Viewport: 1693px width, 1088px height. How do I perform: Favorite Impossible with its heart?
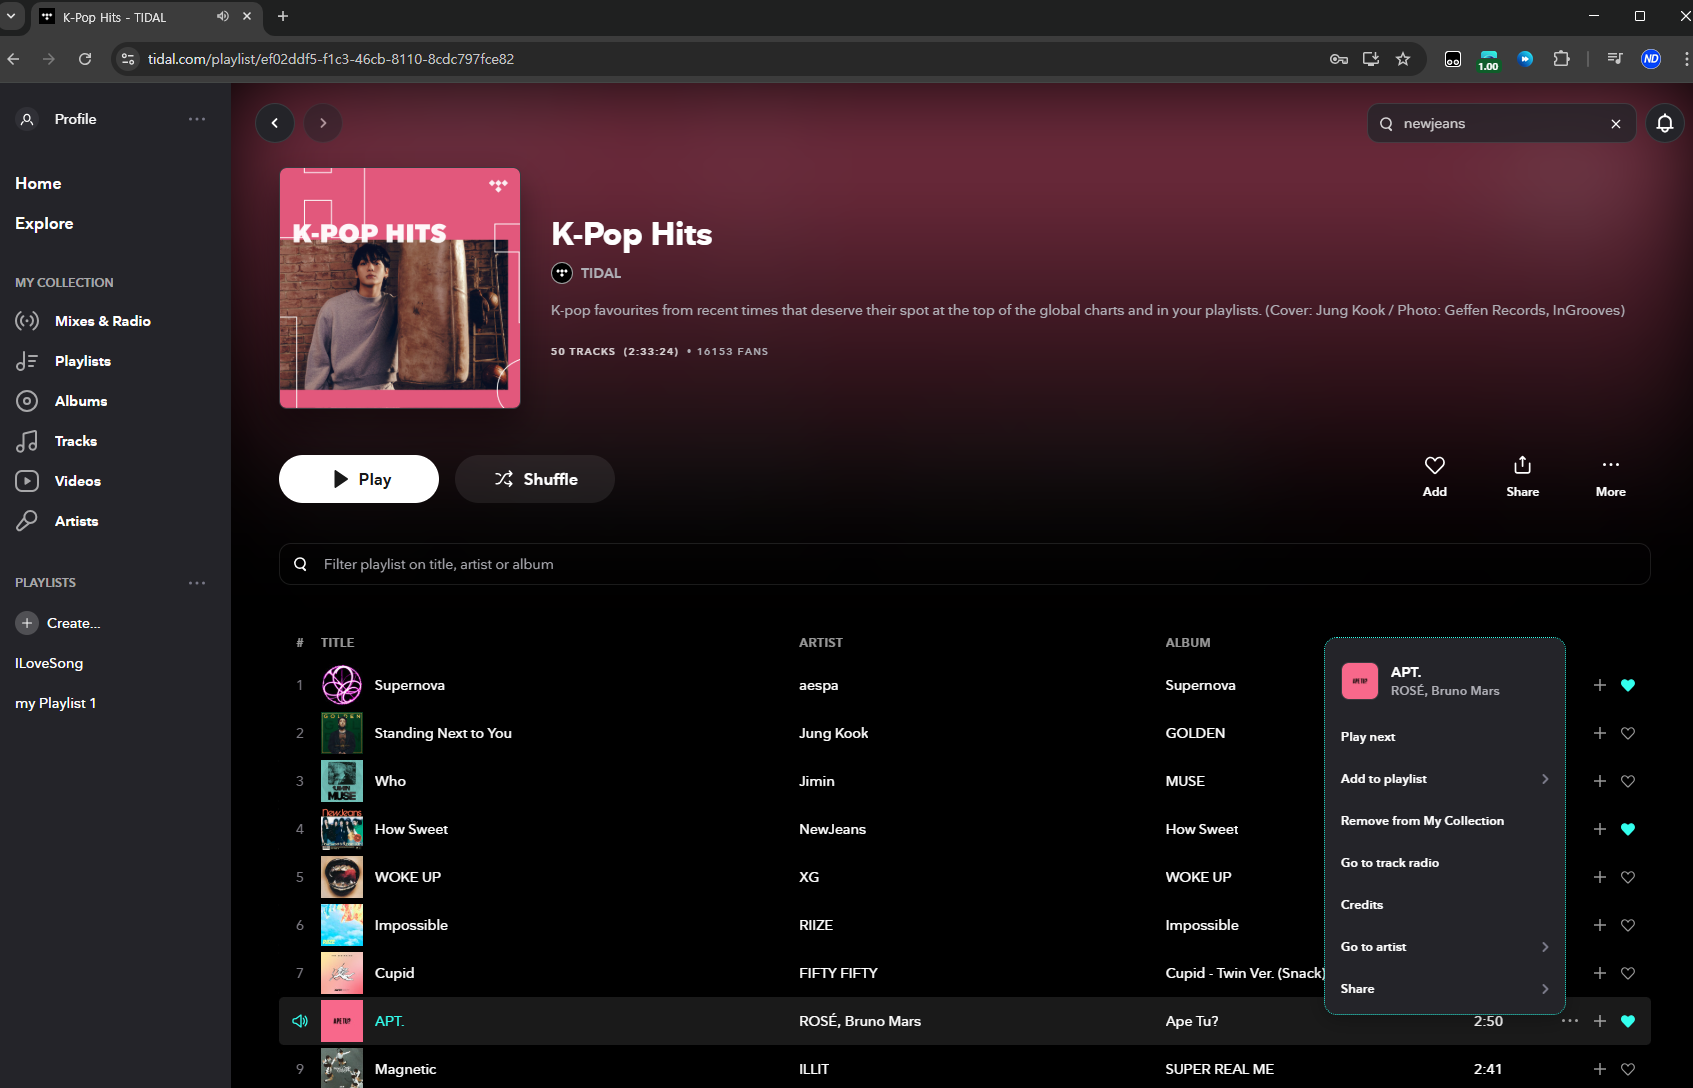click(1628, 925)
